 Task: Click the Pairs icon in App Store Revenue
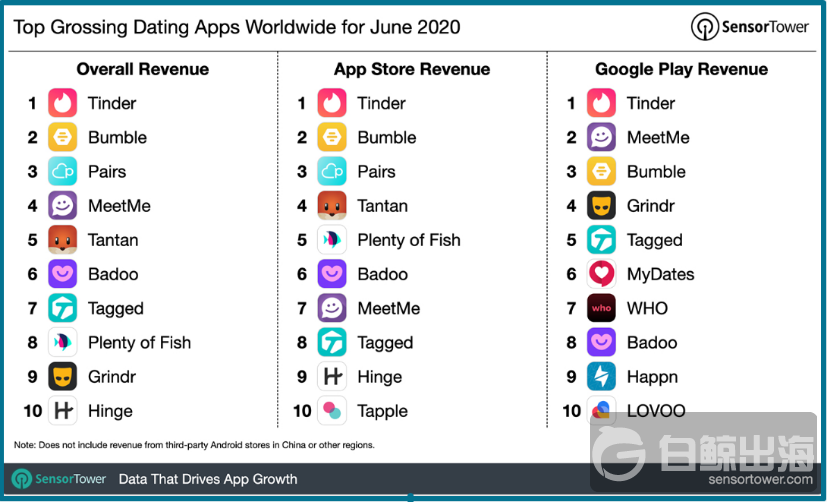(332, 171)
